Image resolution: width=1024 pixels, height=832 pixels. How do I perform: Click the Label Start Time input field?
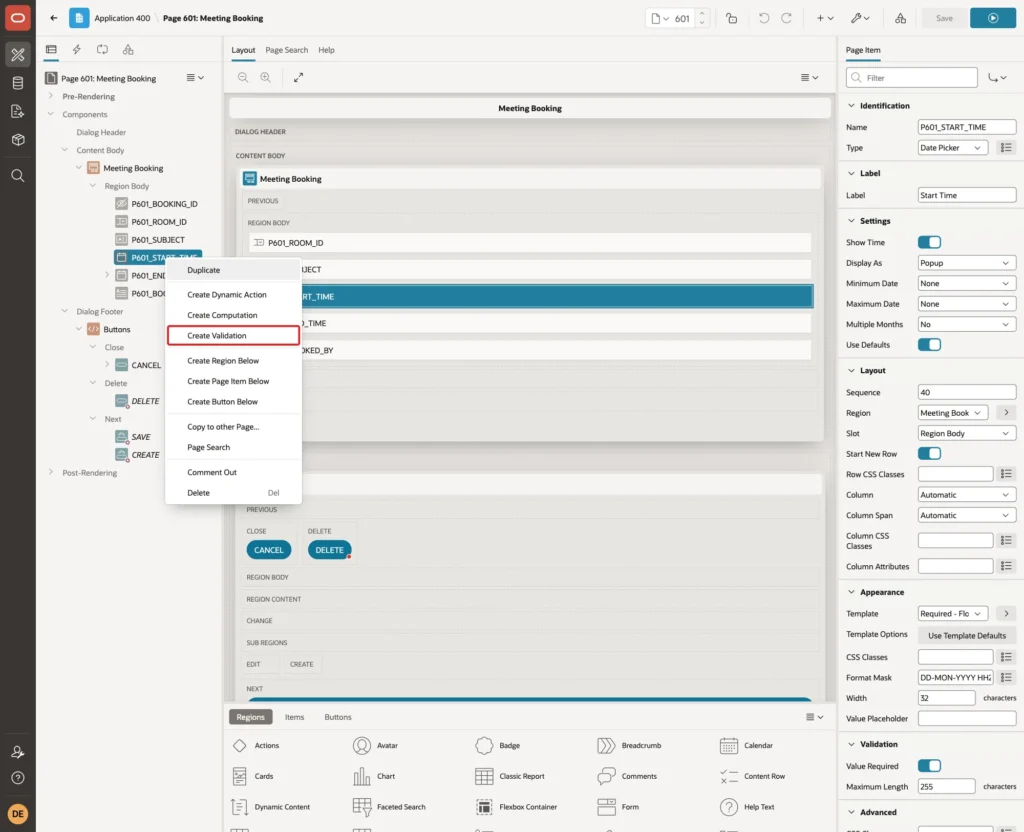[x=967, y=195]
